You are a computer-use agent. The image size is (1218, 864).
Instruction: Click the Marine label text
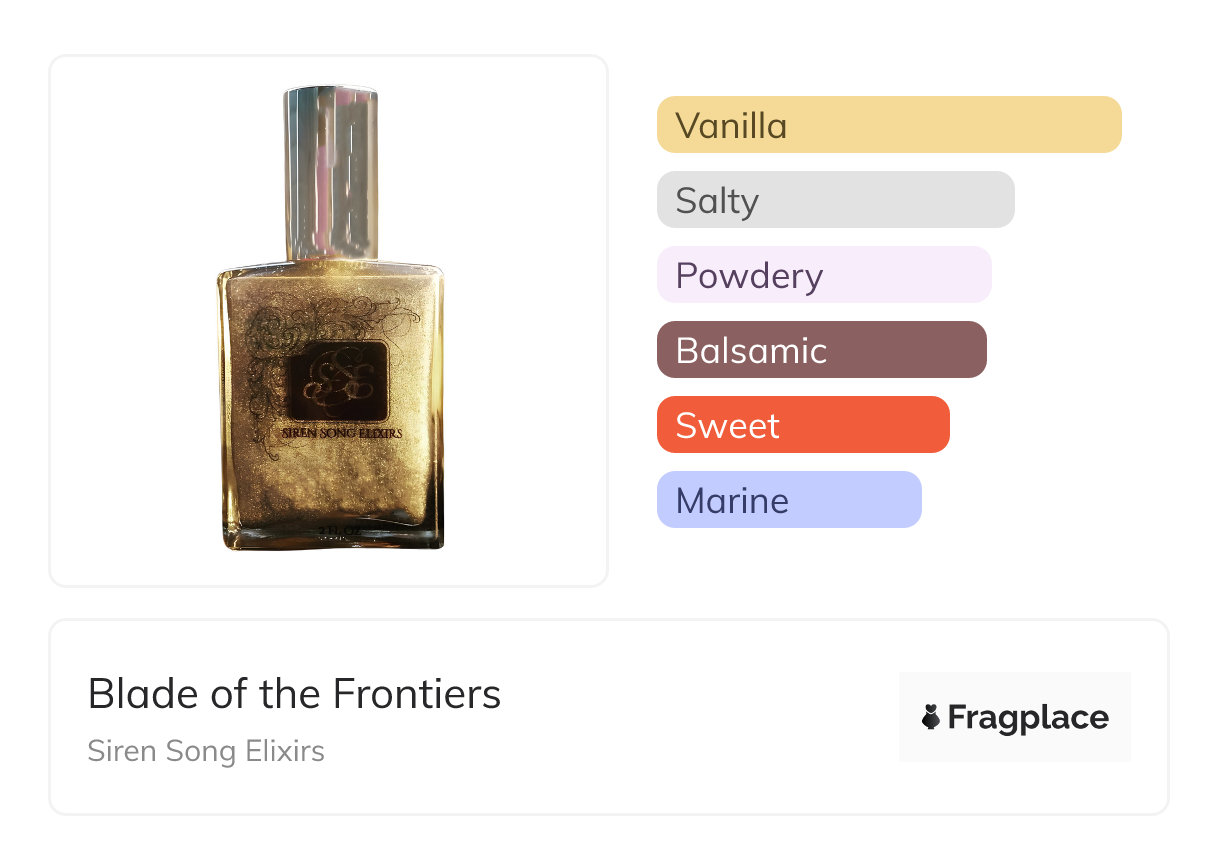pyautogui.click(x=732, y=501)
